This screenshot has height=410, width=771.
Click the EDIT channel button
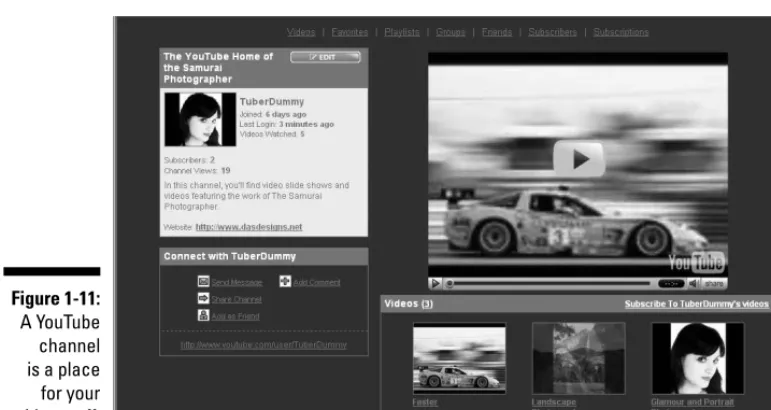(325, 57)
